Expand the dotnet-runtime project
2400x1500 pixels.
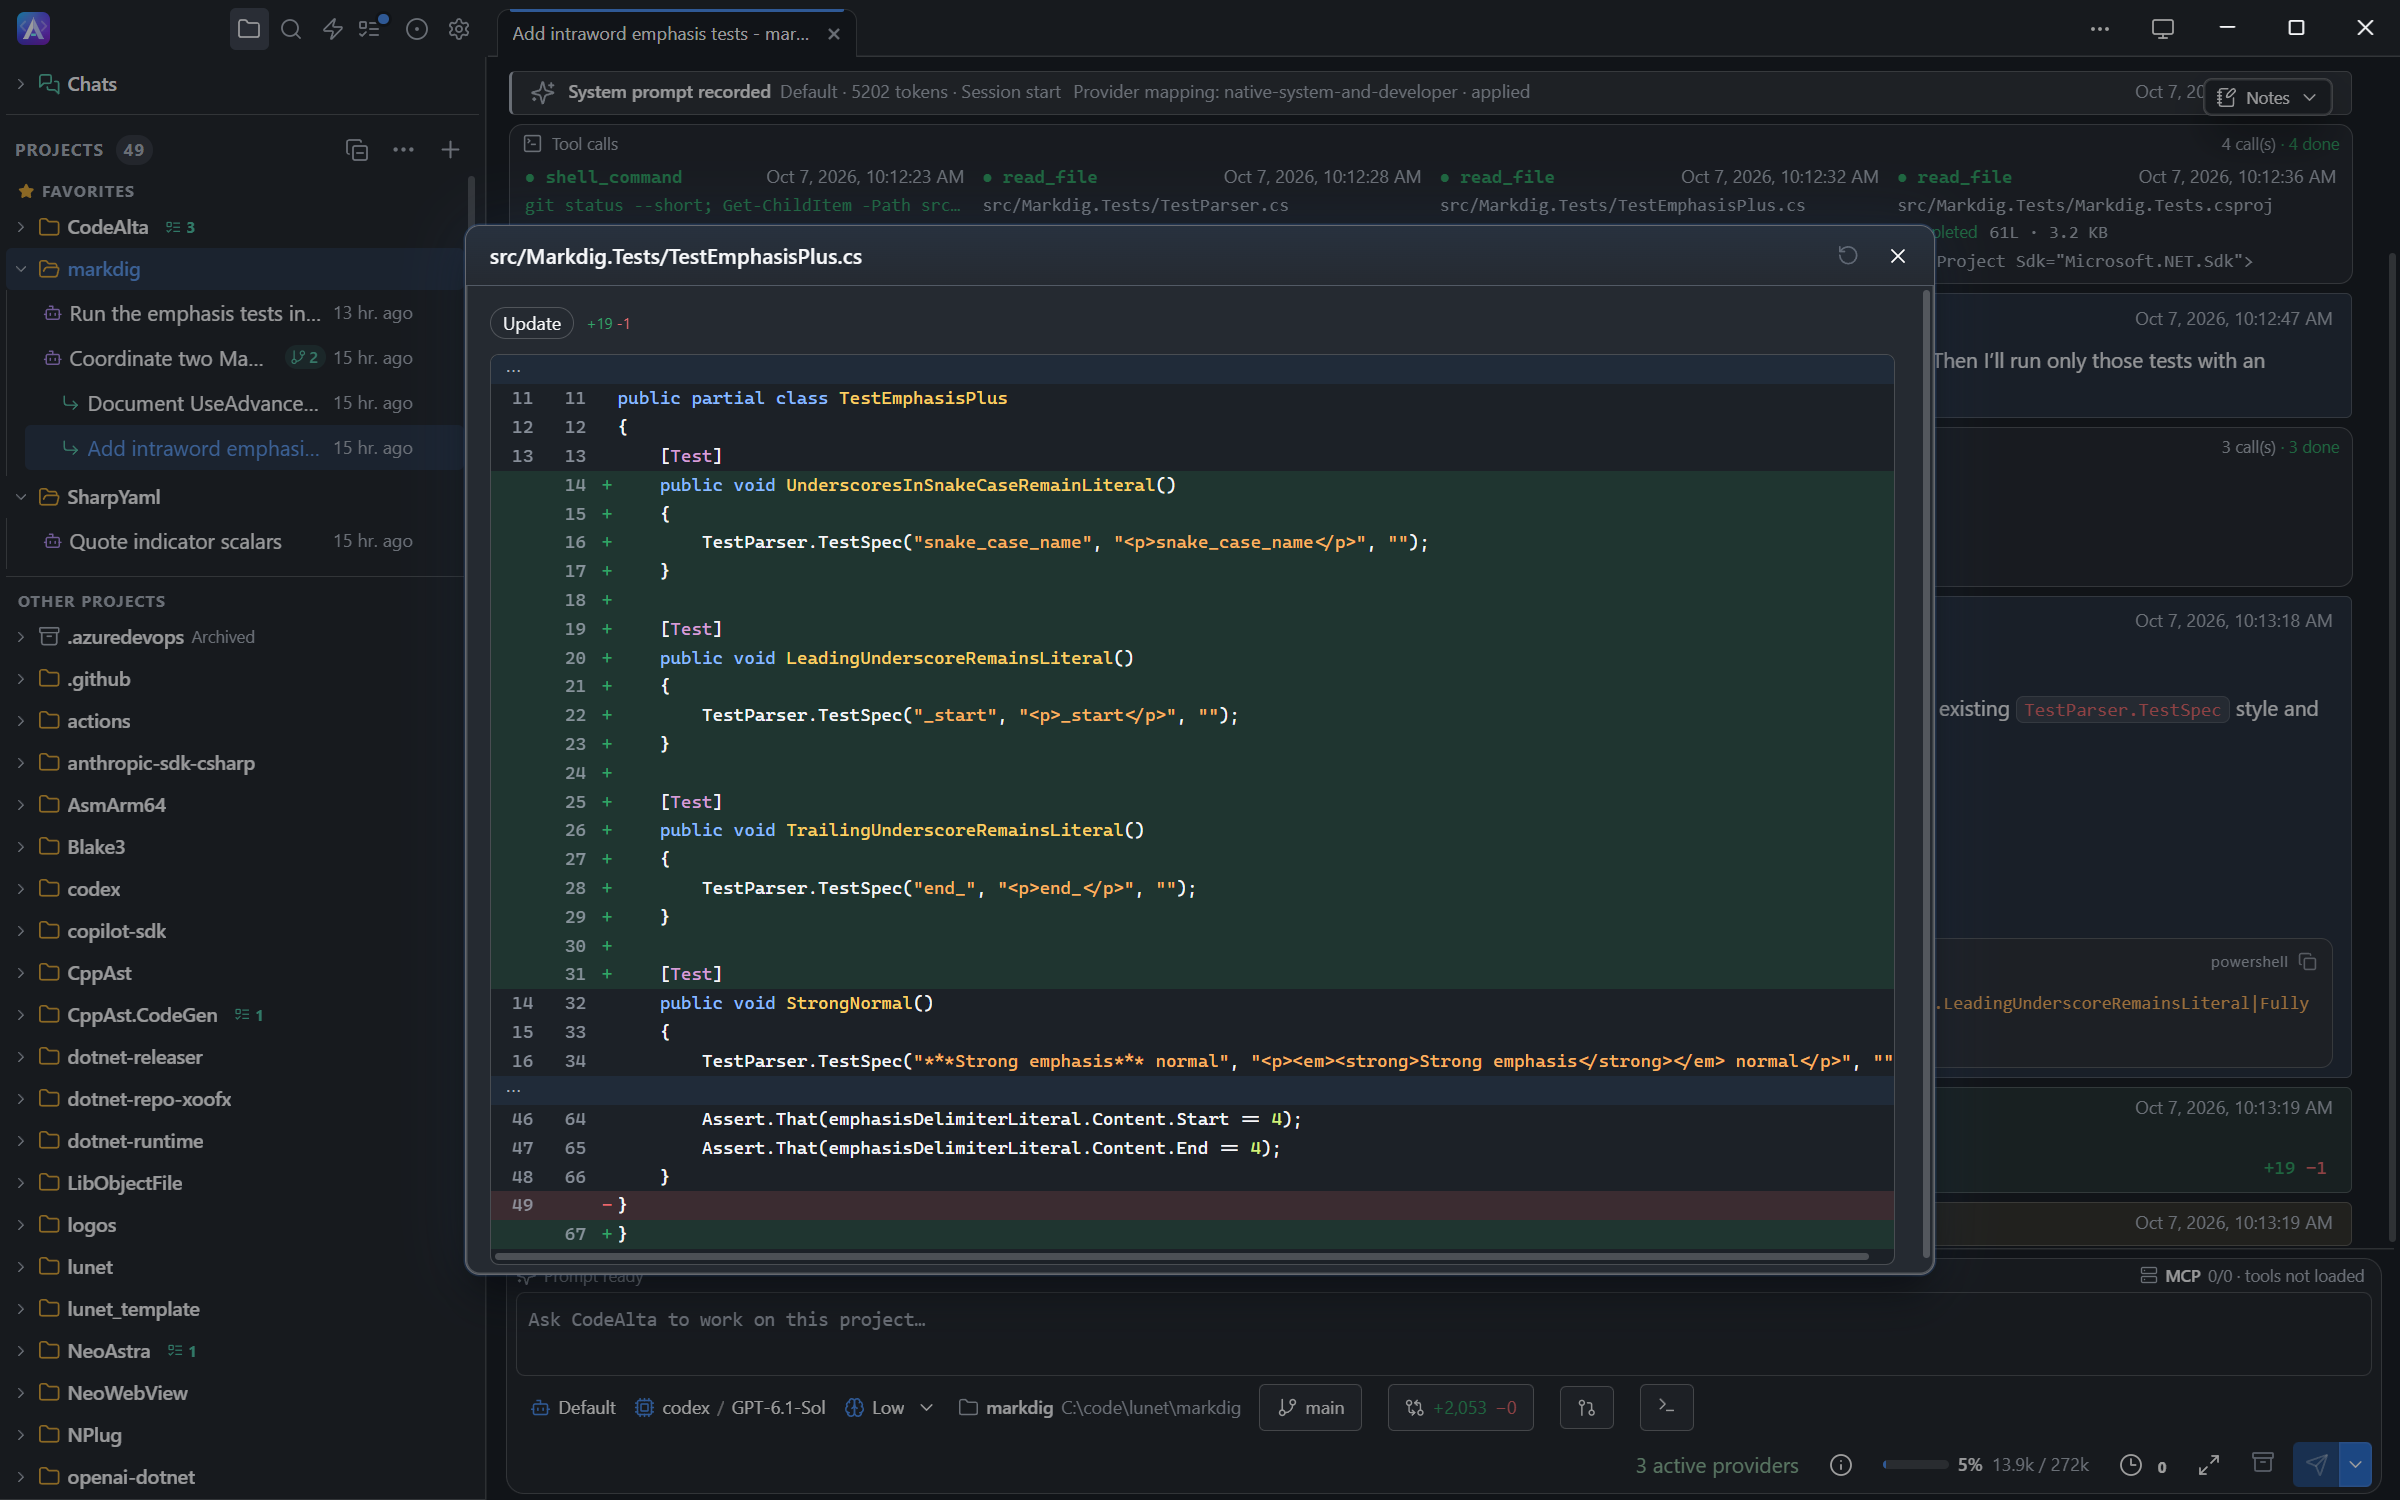pos(20,1141)
